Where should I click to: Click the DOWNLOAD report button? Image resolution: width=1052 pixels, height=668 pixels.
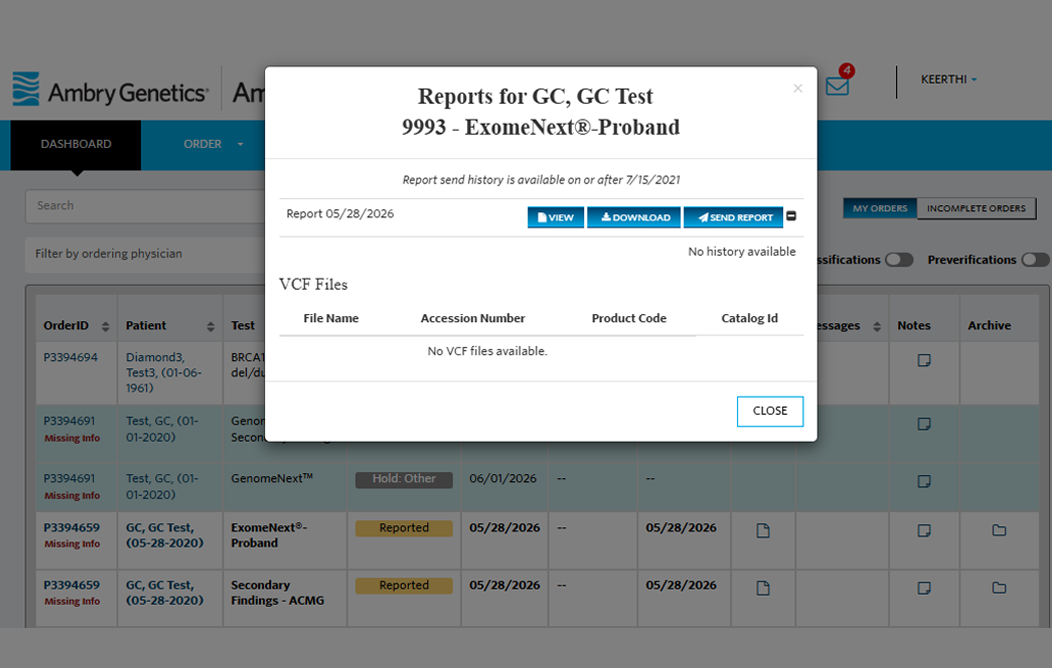[634, 217]
